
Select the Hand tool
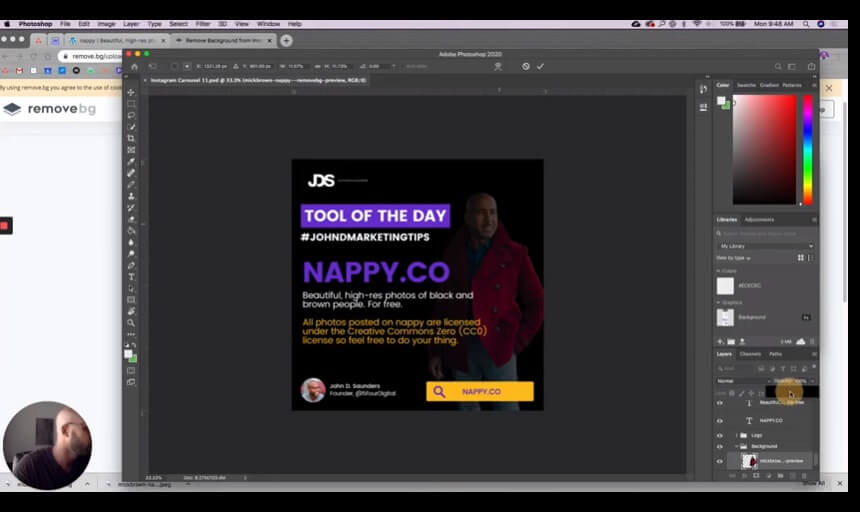pos(131,311)
